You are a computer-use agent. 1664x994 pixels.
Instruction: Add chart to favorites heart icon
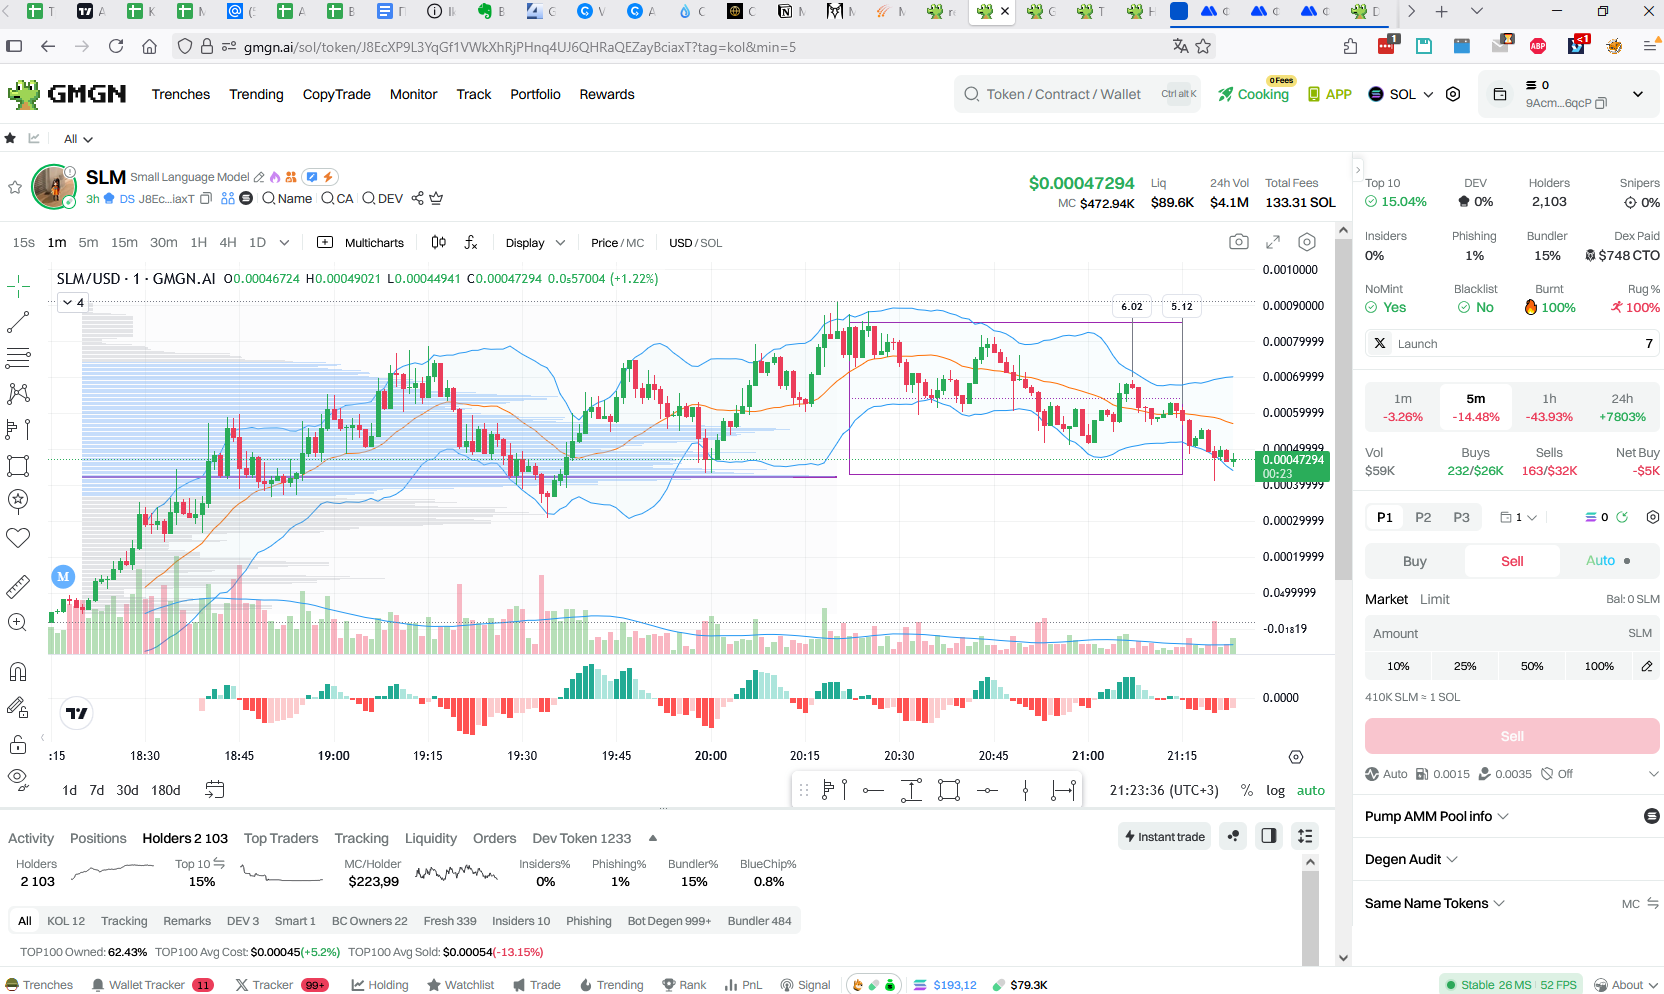click(18, 538)
